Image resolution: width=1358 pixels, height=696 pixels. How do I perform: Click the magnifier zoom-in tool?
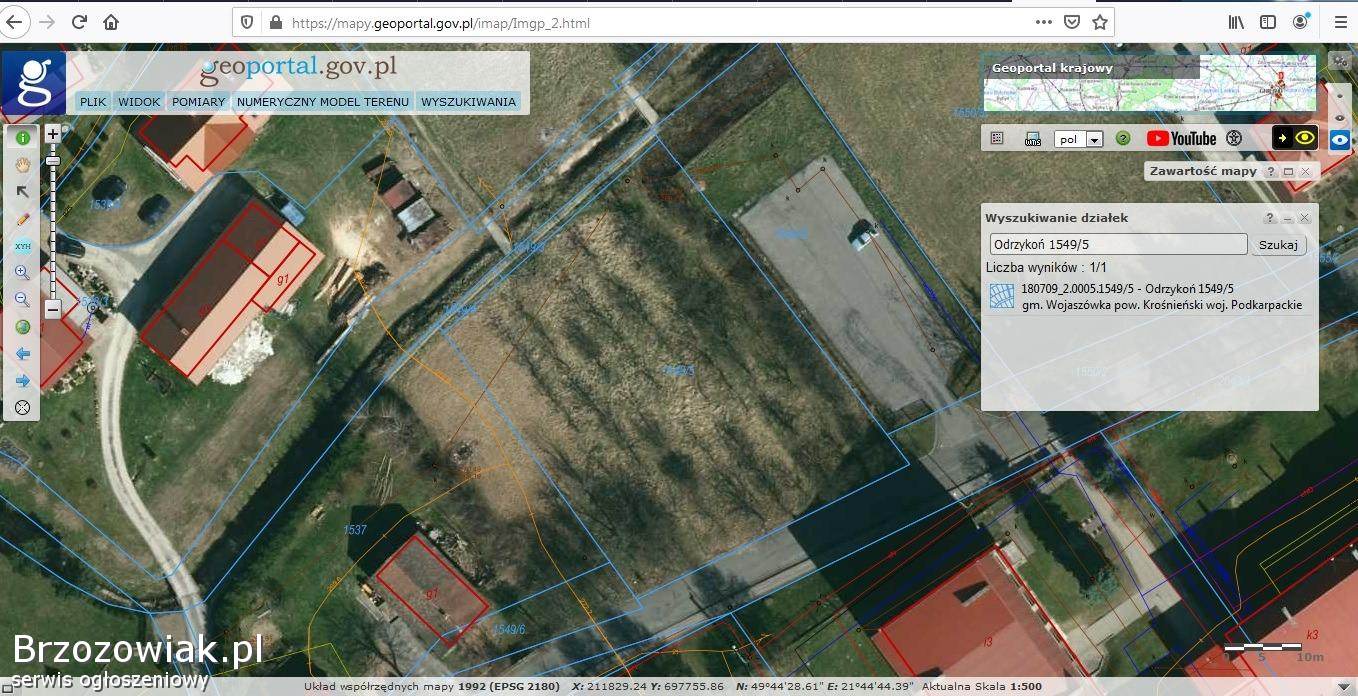click(22, 273)
